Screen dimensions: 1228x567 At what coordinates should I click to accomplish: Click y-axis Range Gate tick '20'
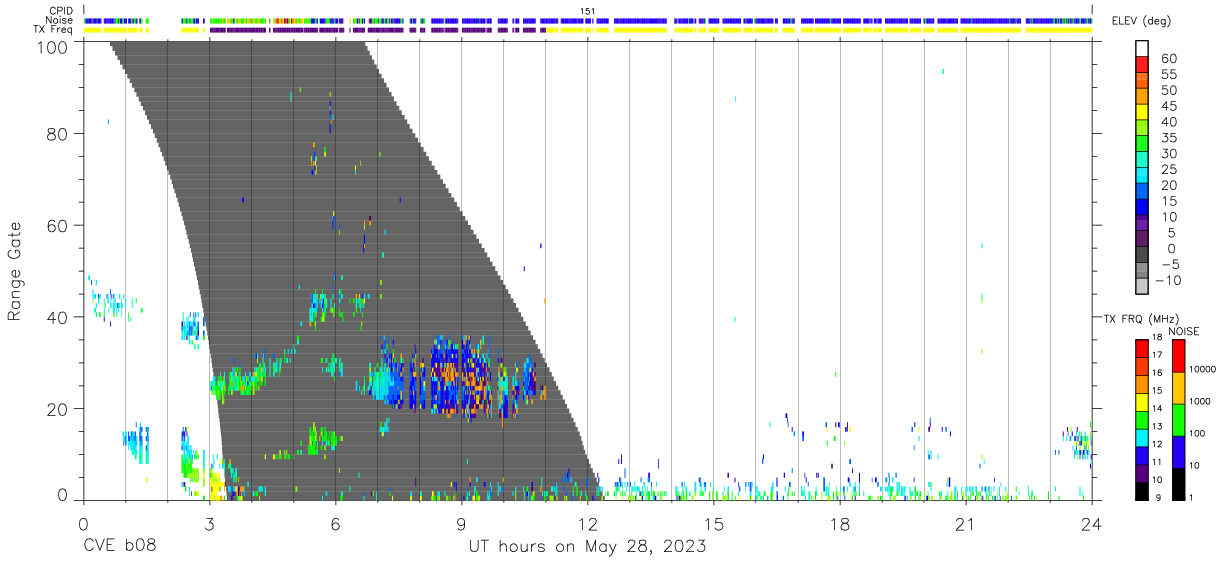click(57, 409)
